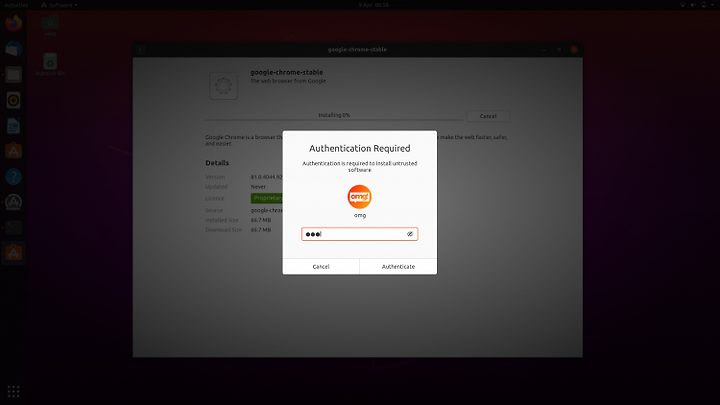This screenshot has height=405, width=720.
Task: Open Help from the dock
Action: click(13, 177)
